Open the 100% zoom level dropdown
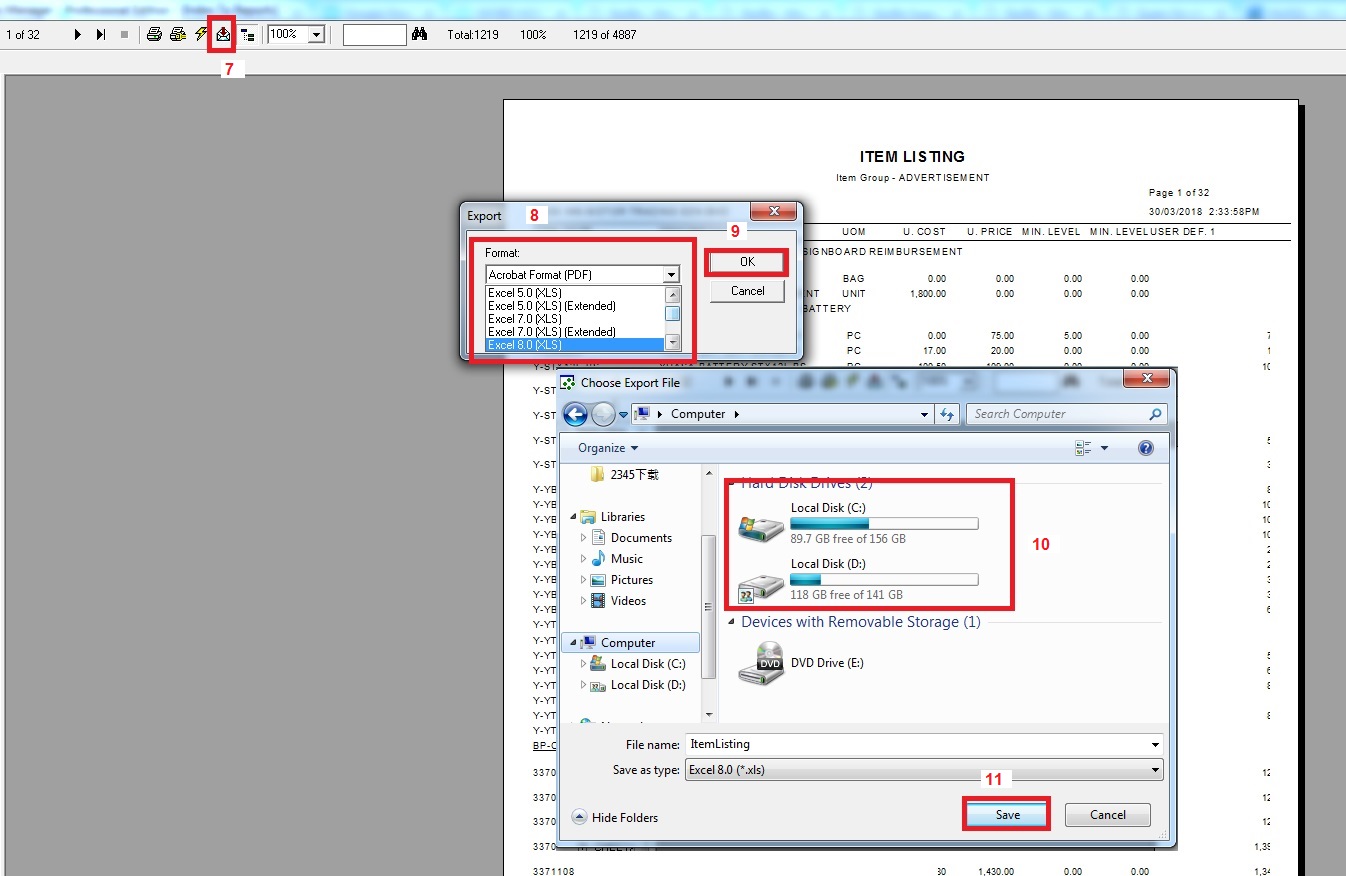The height and width of the screenshot is (876, 1346). [316, 34]
